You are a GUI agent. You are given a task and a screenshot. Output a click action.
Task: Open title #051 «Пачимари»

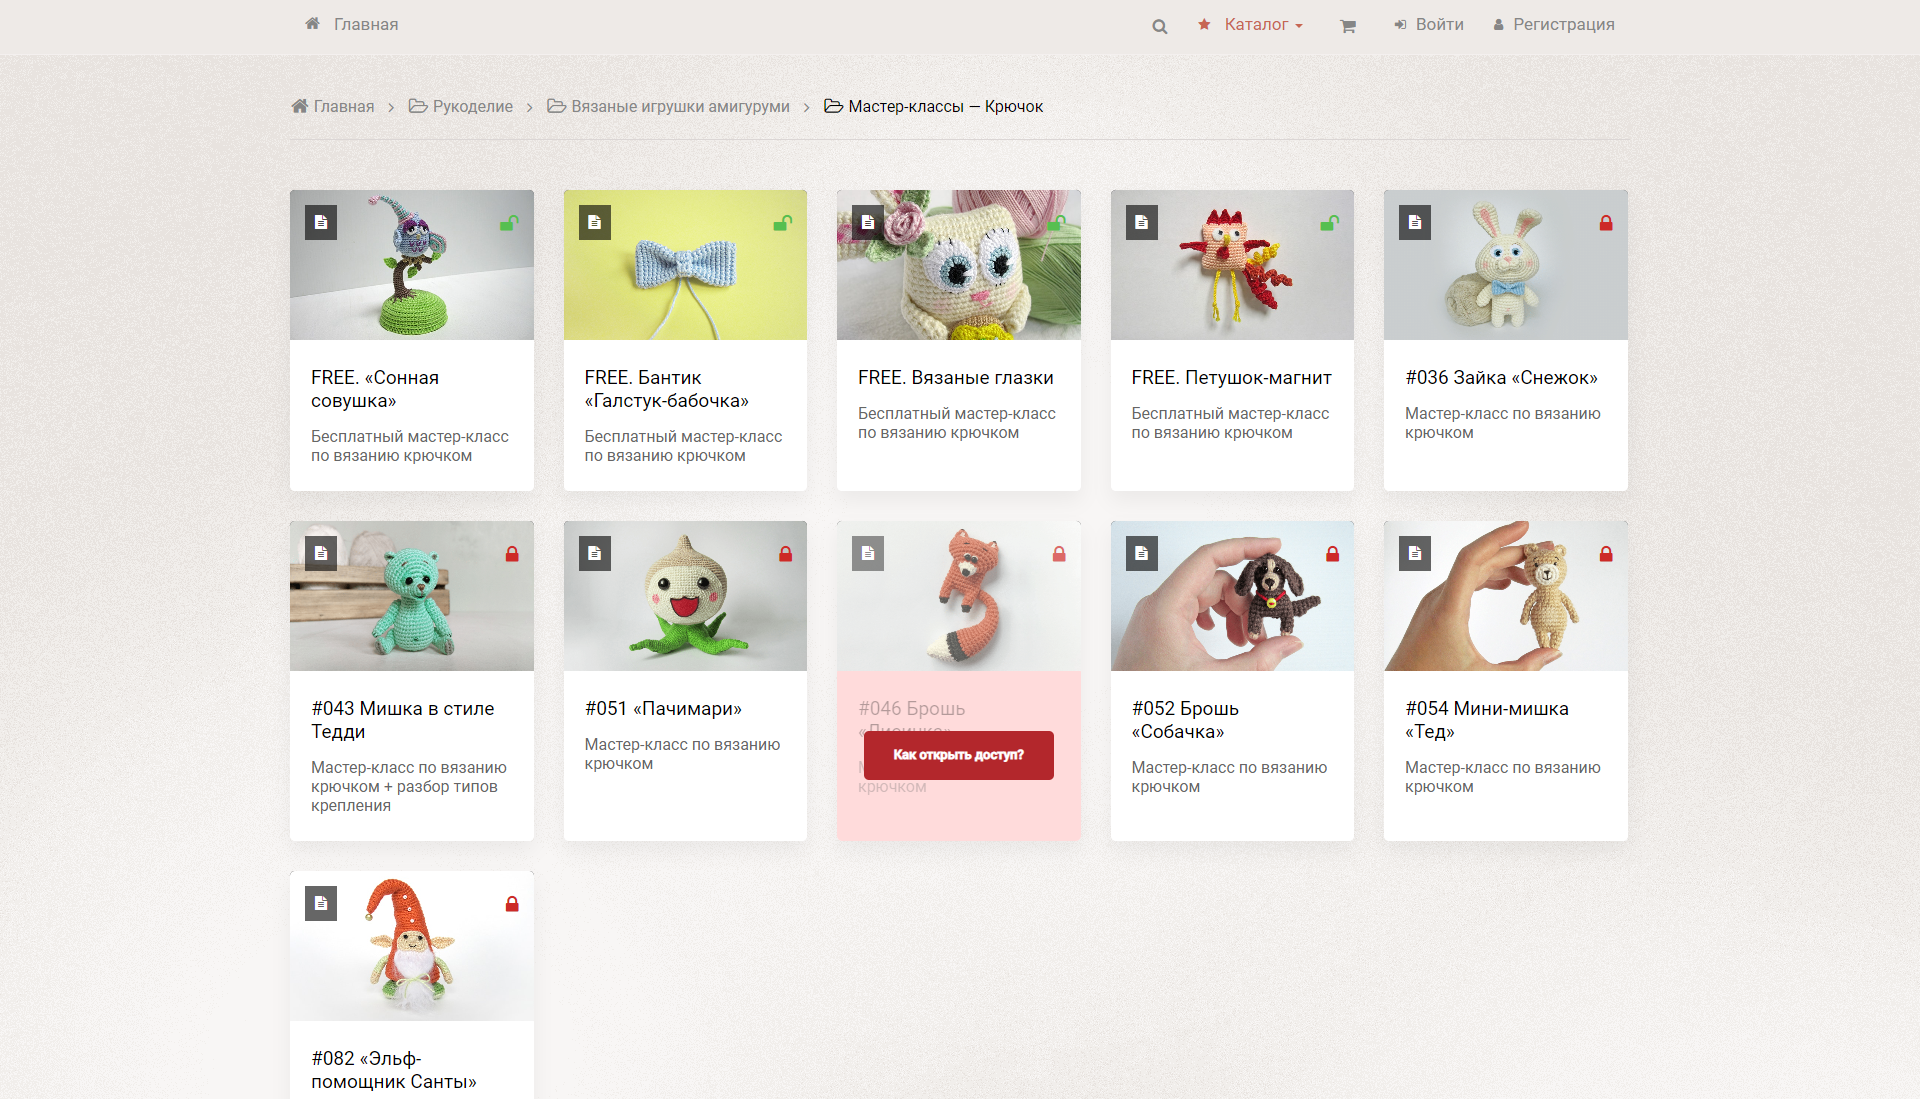(x=664, y=709)
